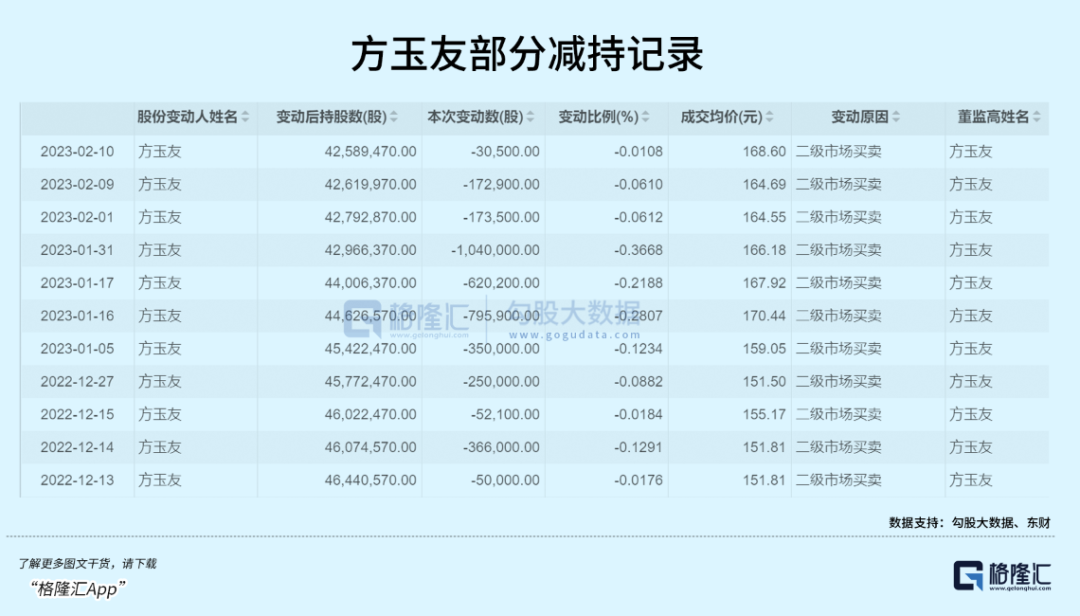Click the 数据支持 source note
Image resolution: width=1080 pixels, height=616 pixels.
(x=970, y=522)
